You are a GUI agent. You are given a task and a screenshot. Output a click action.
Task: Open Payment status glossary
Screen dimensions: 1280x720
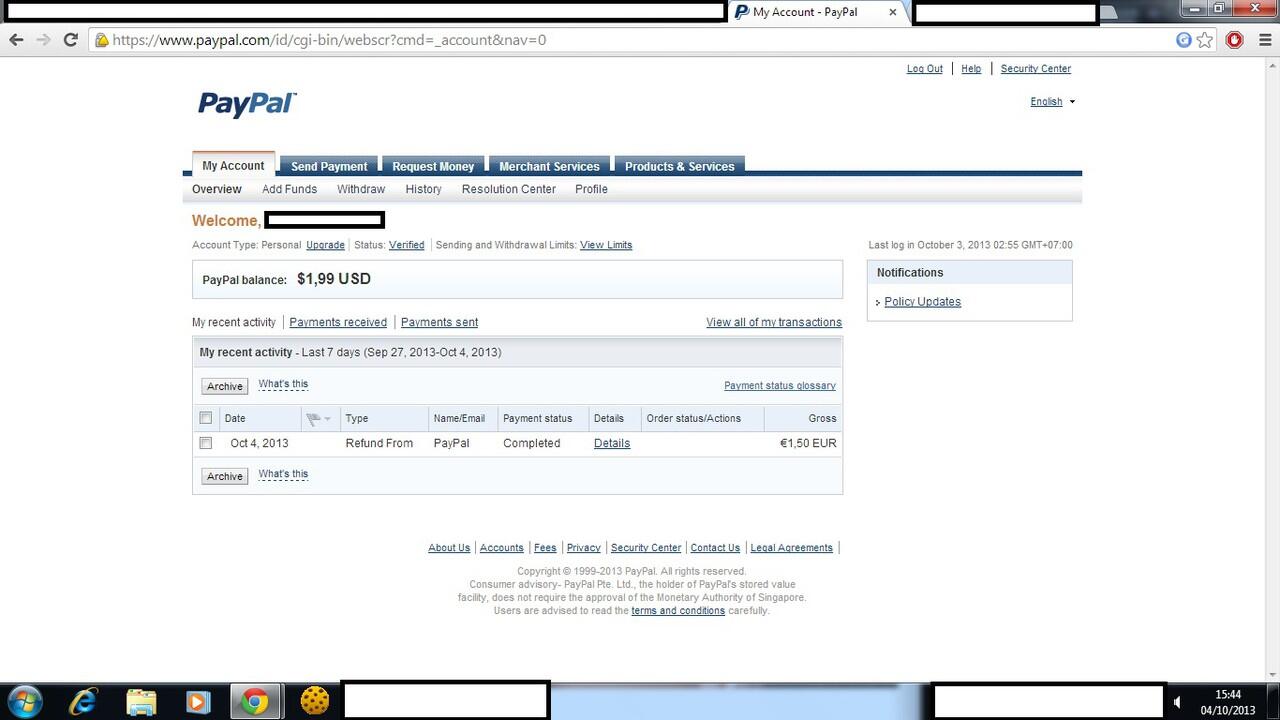780,386
